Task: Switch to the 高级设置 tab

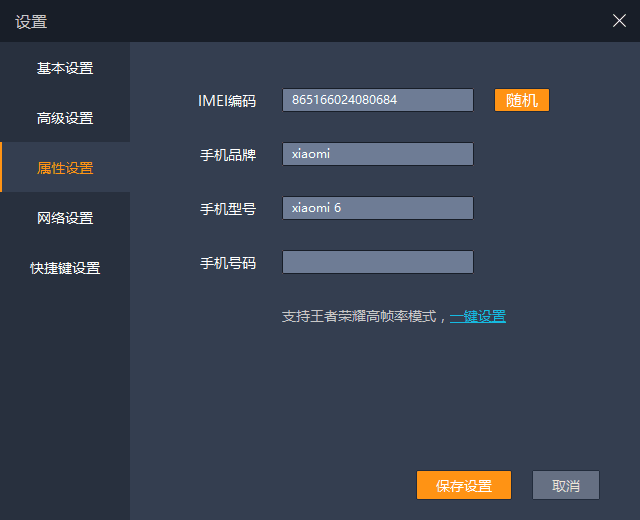Action: (65, 118)
